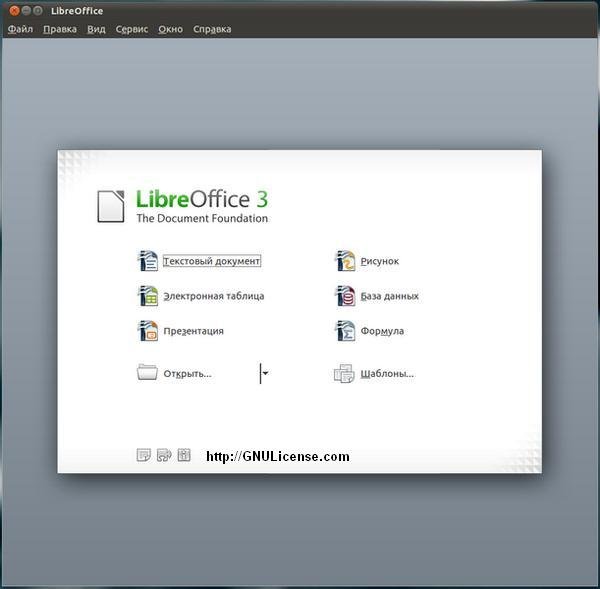This screenshot has width=600, height=589.
Task: Click the Открыть... label
Action: click(188, 374)
